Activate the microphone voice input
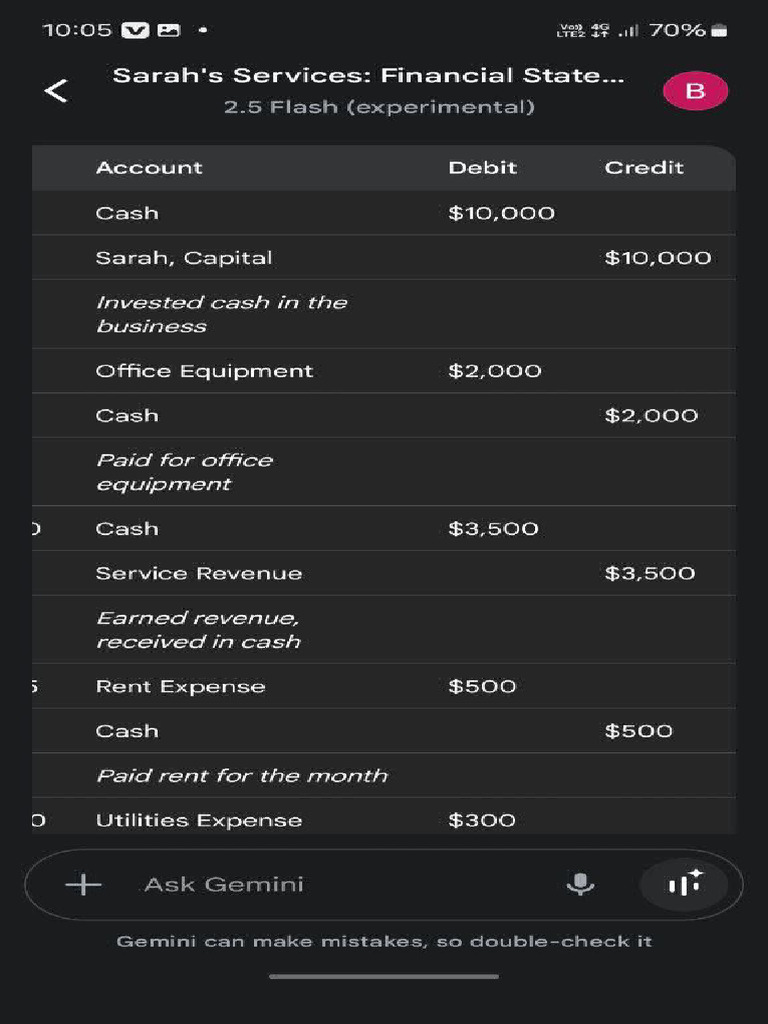Image resolution: width=768 pixels, height=1024 pixels. point(580,884)
